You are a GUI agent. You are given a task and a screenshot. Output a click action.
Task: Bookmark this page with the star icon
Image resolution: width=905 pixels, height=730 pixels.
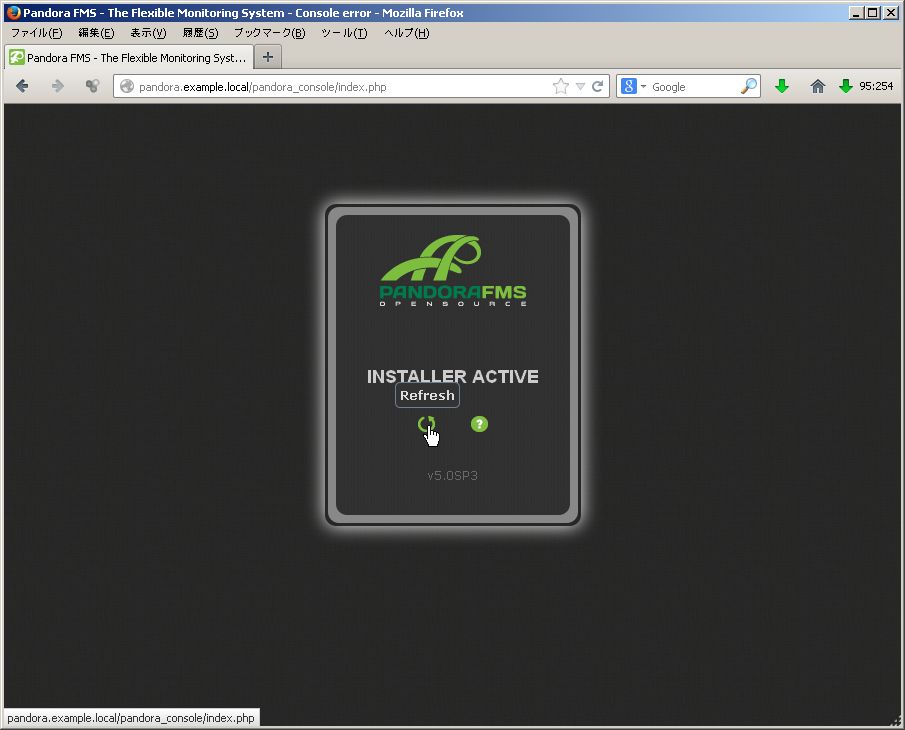pyautogui.click(x=560, y=87)
